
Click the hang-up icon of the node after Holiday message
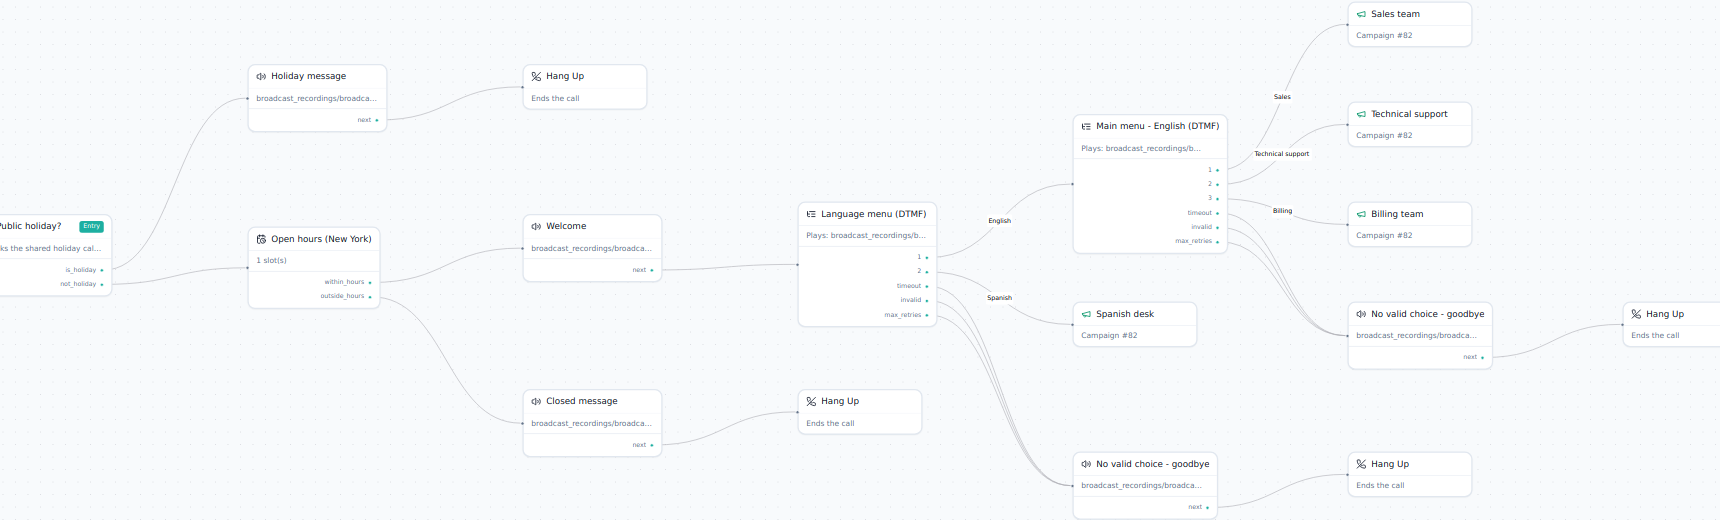(x=536, y=76)
